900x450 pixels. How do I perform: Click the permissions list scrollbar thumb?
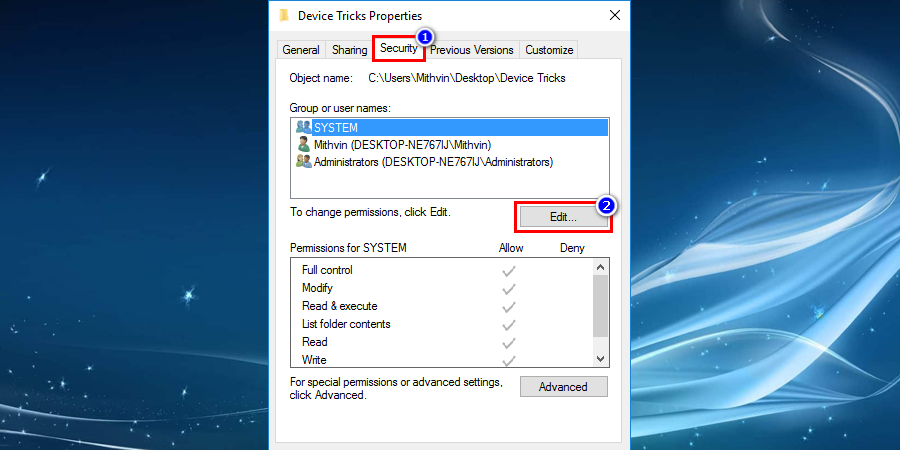(x=600, y=306)
